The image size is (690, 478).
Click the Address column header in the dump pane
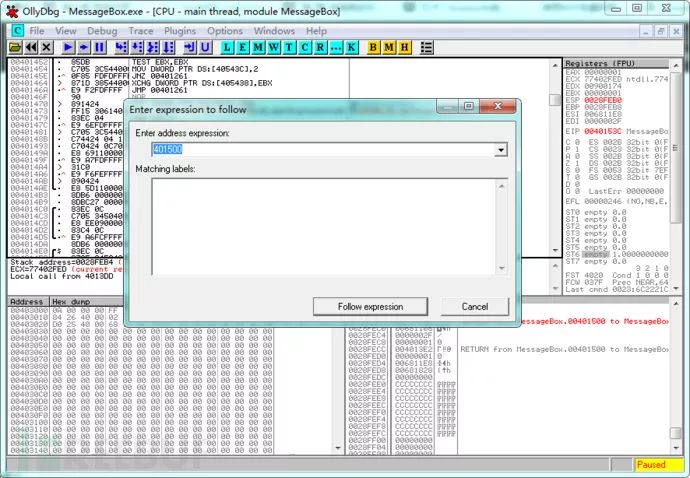pos(28,302)
